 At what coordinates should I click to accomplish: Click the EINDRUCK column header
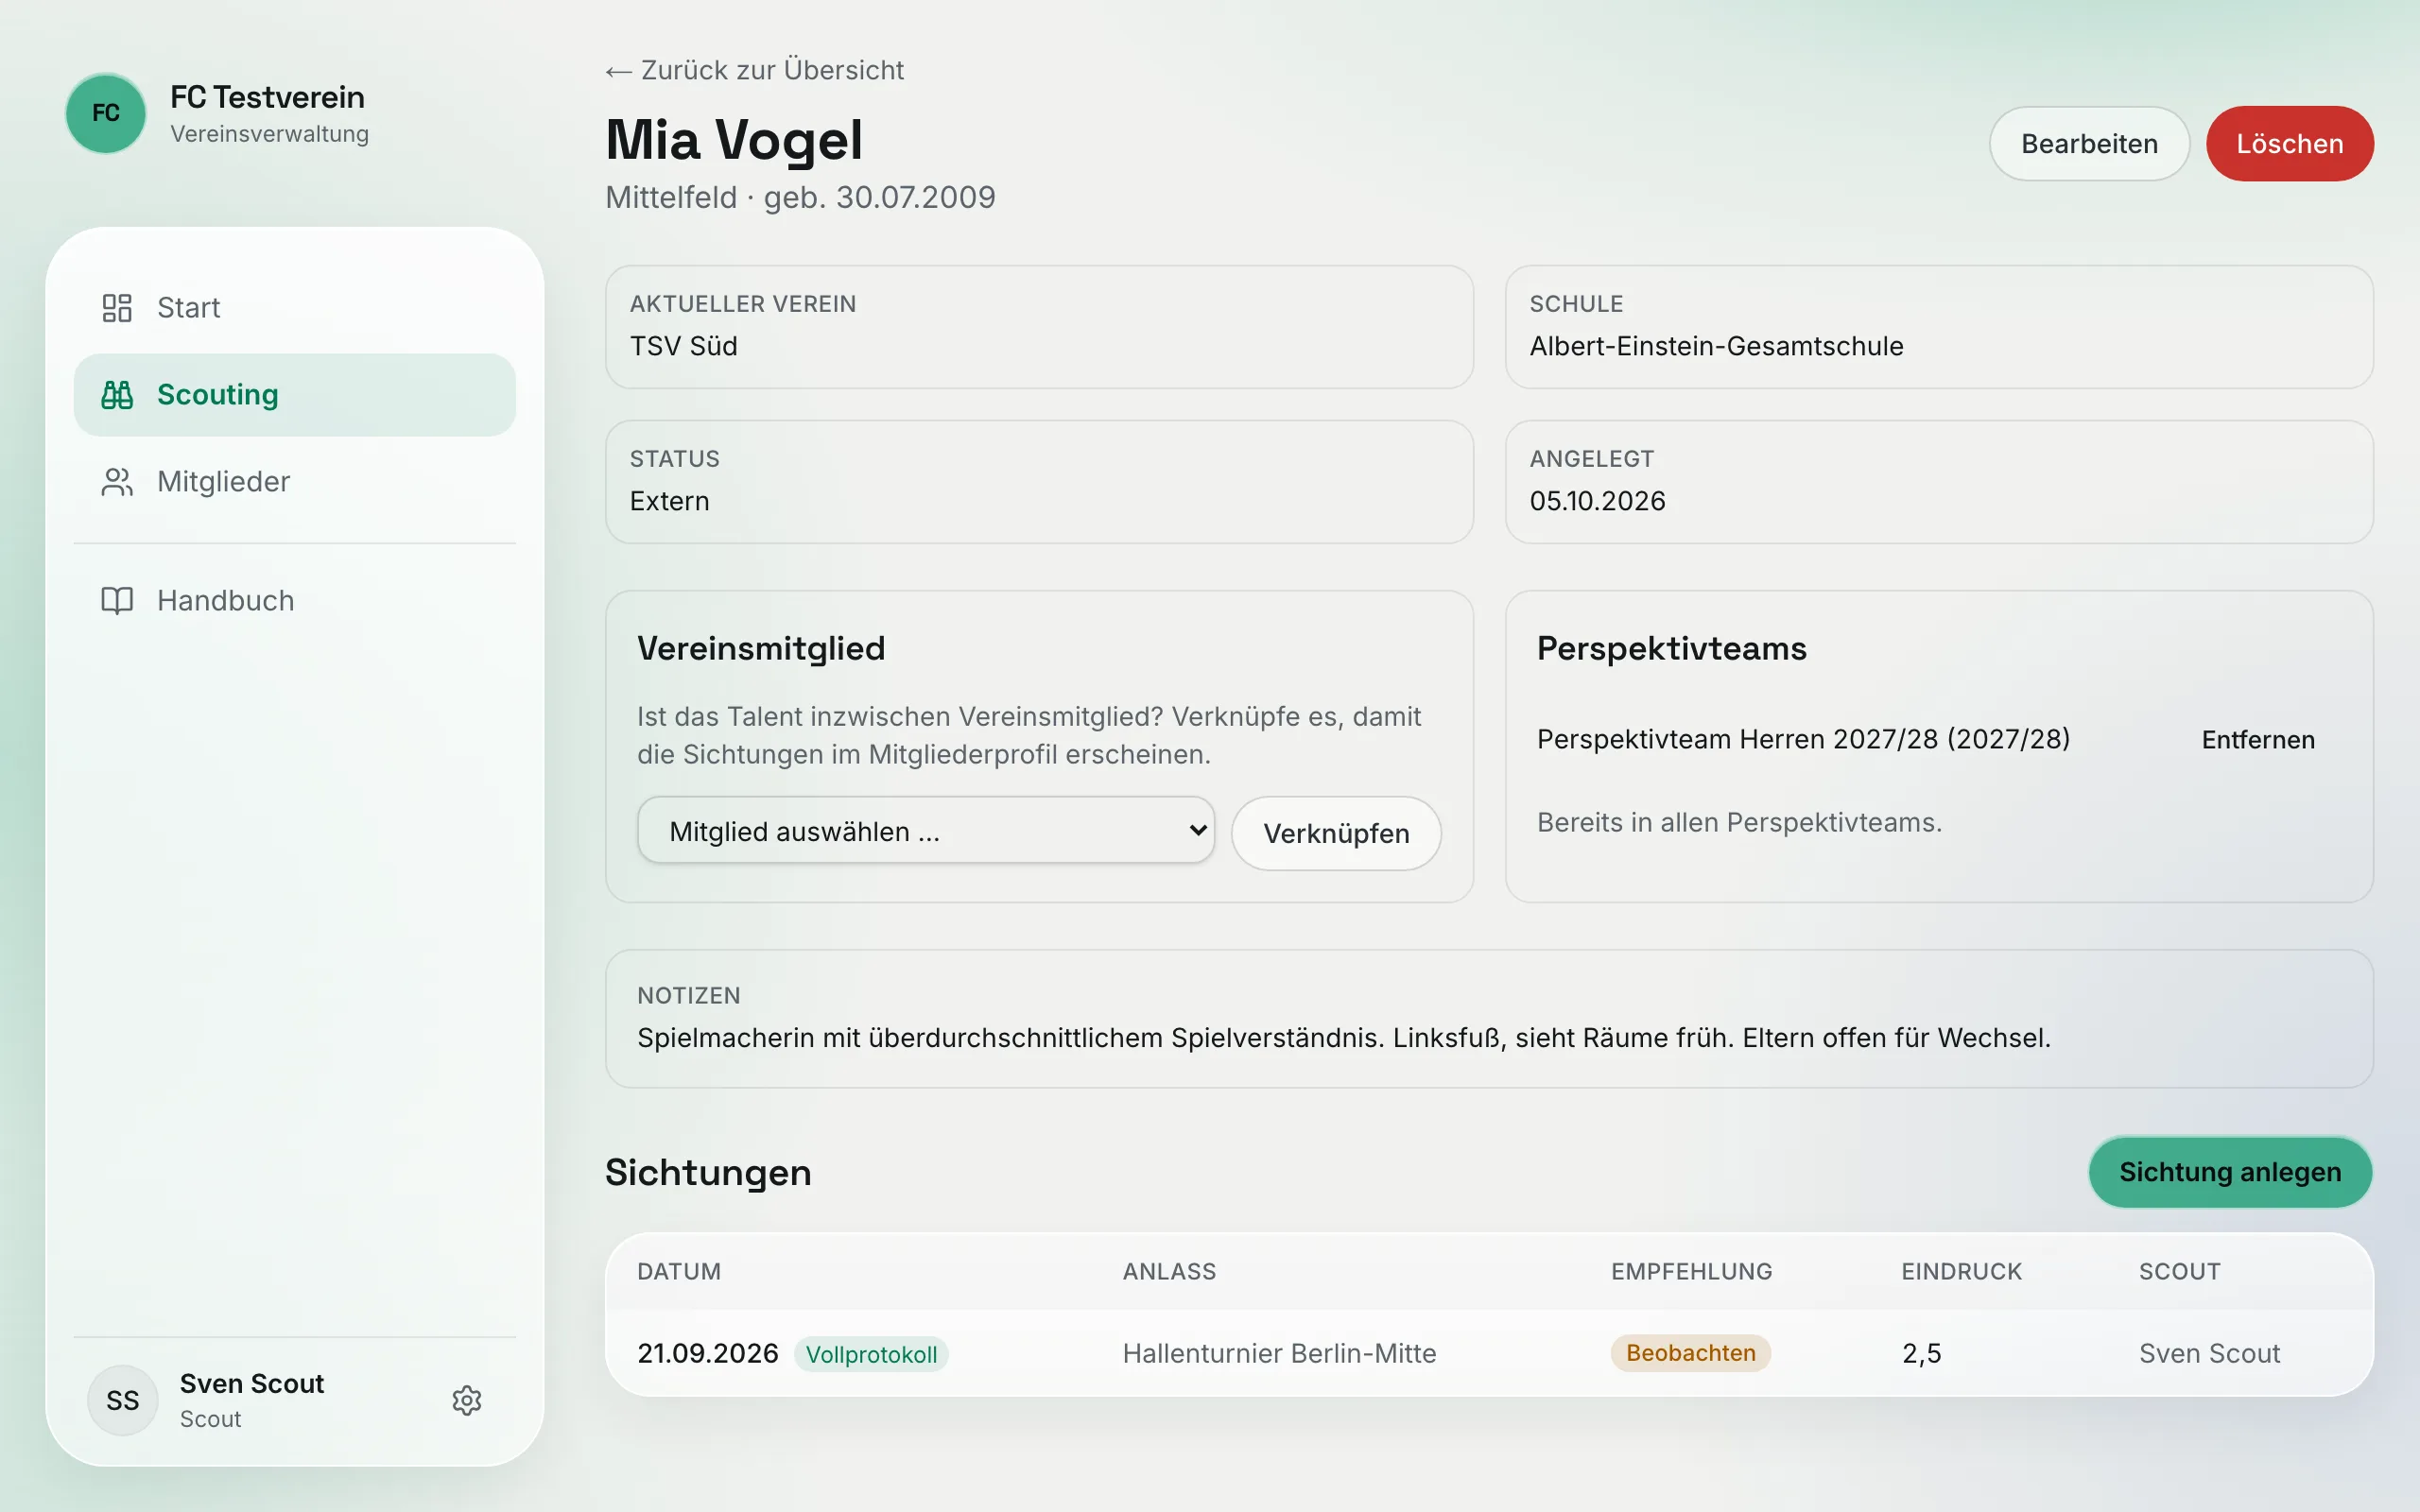(1961, 1272)
